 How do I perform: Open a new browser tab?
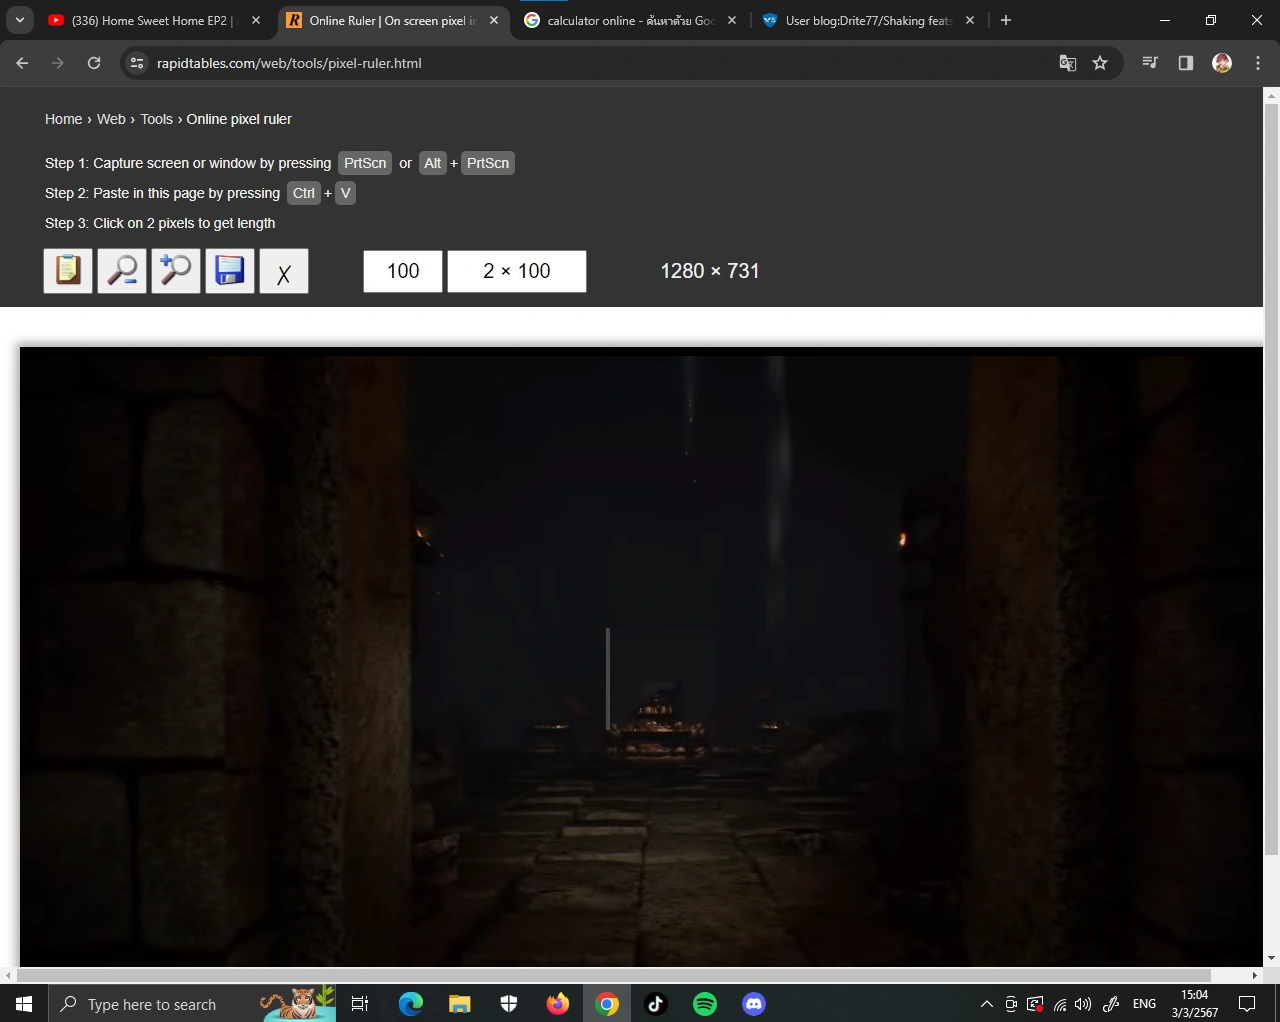click(x=1006, y=20)
